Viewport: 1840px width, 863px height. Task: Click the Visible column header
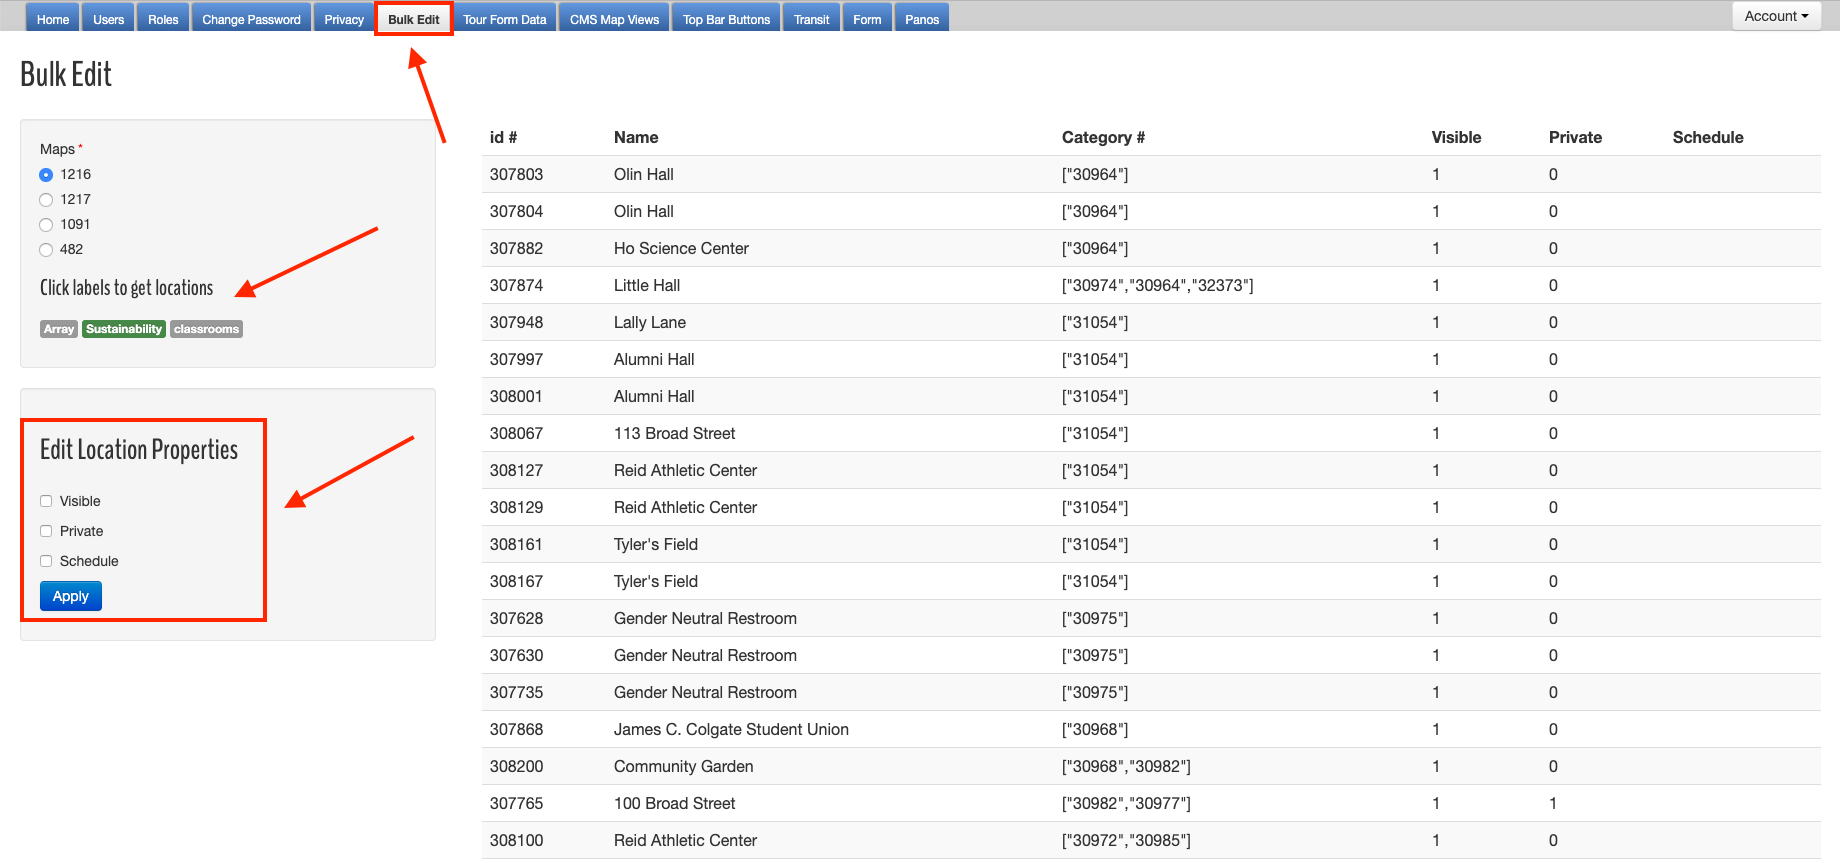point(1456,137)
